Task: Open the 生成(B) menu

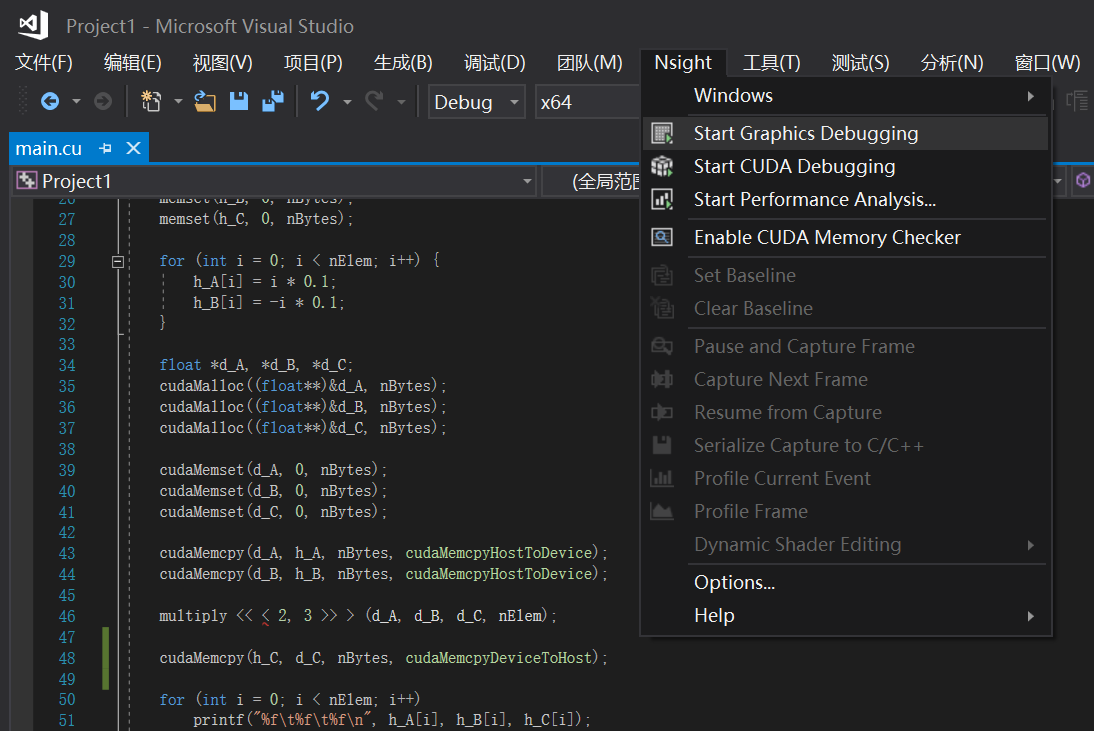Action: click(403, 63)
